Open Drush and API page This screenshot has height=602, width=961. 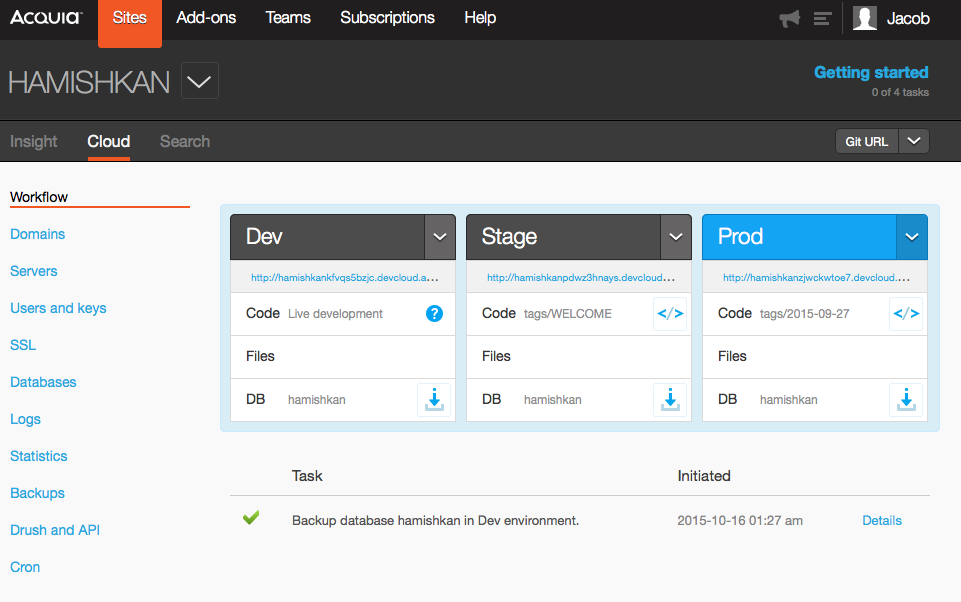tap(55, 530)
